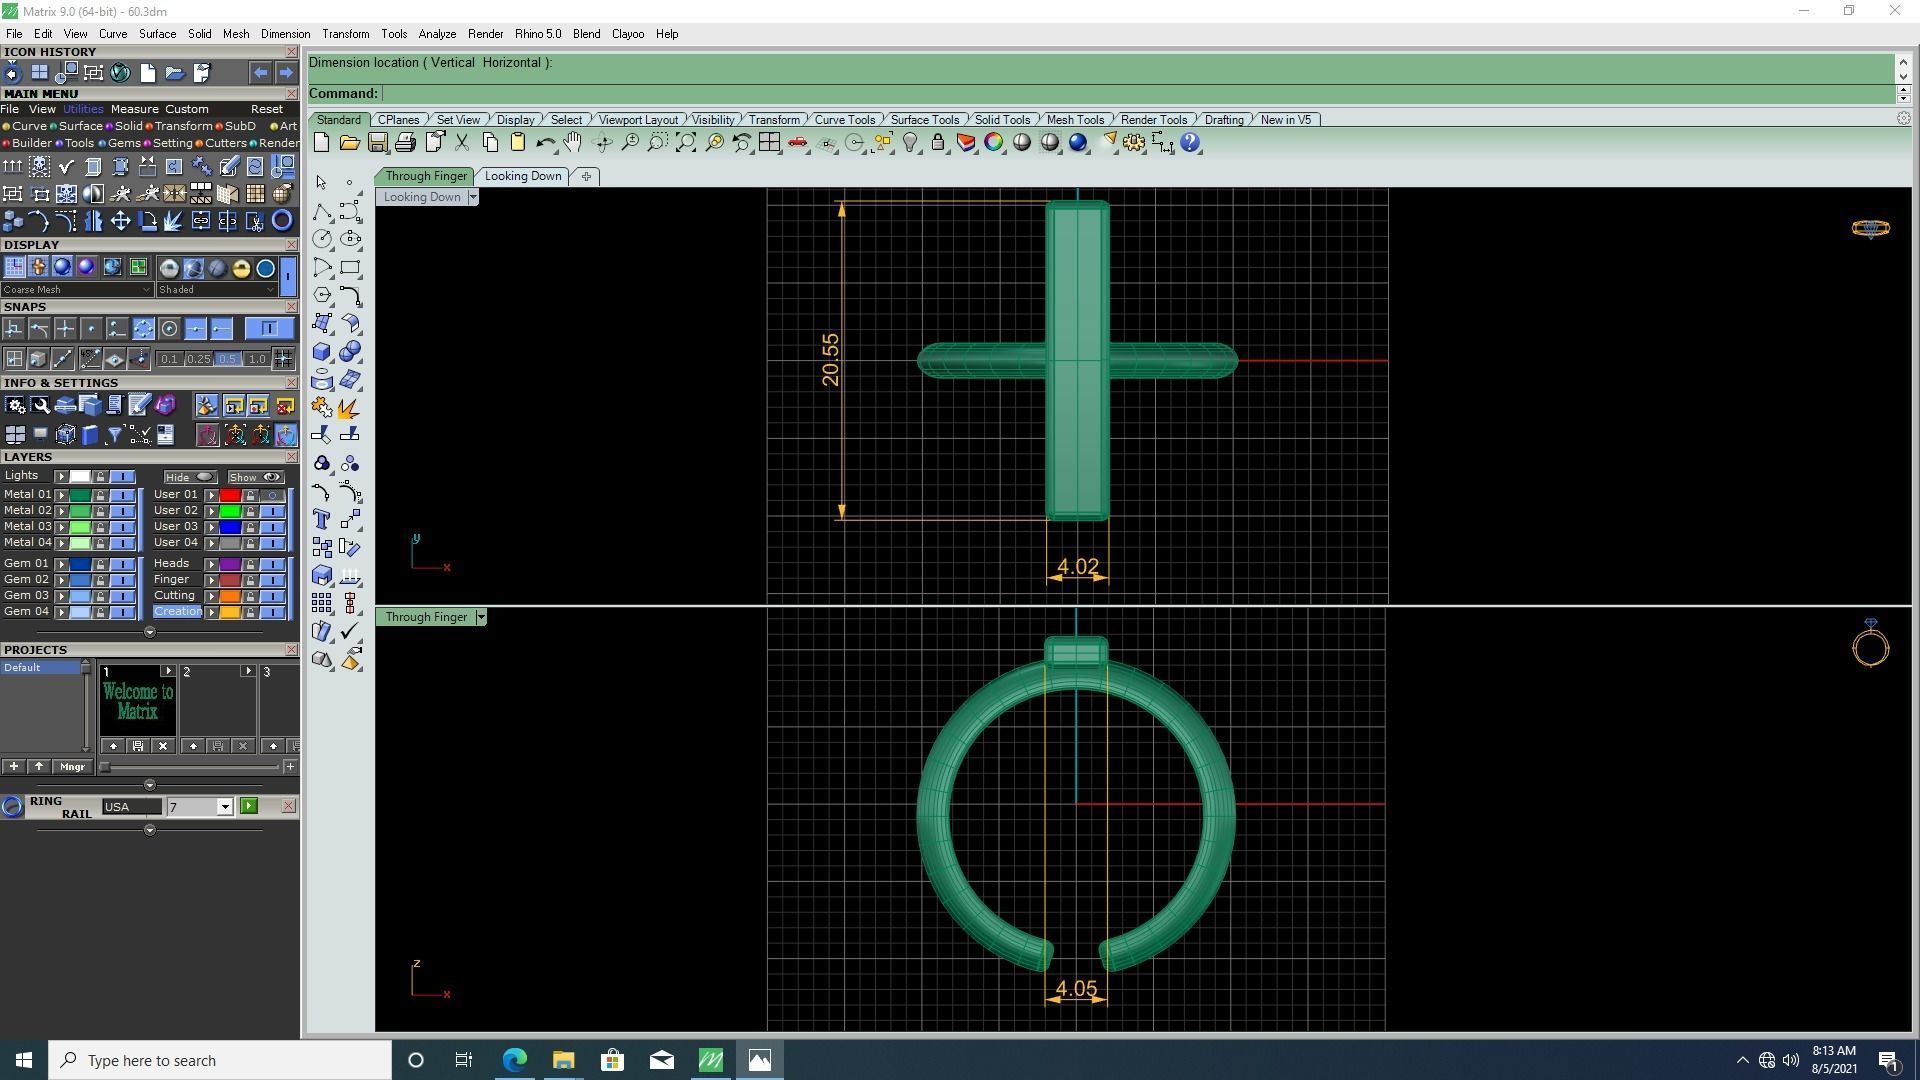Click the Save floppy disk icon
Viewport: 1920px width, 1080px height.
pos(377,143)
